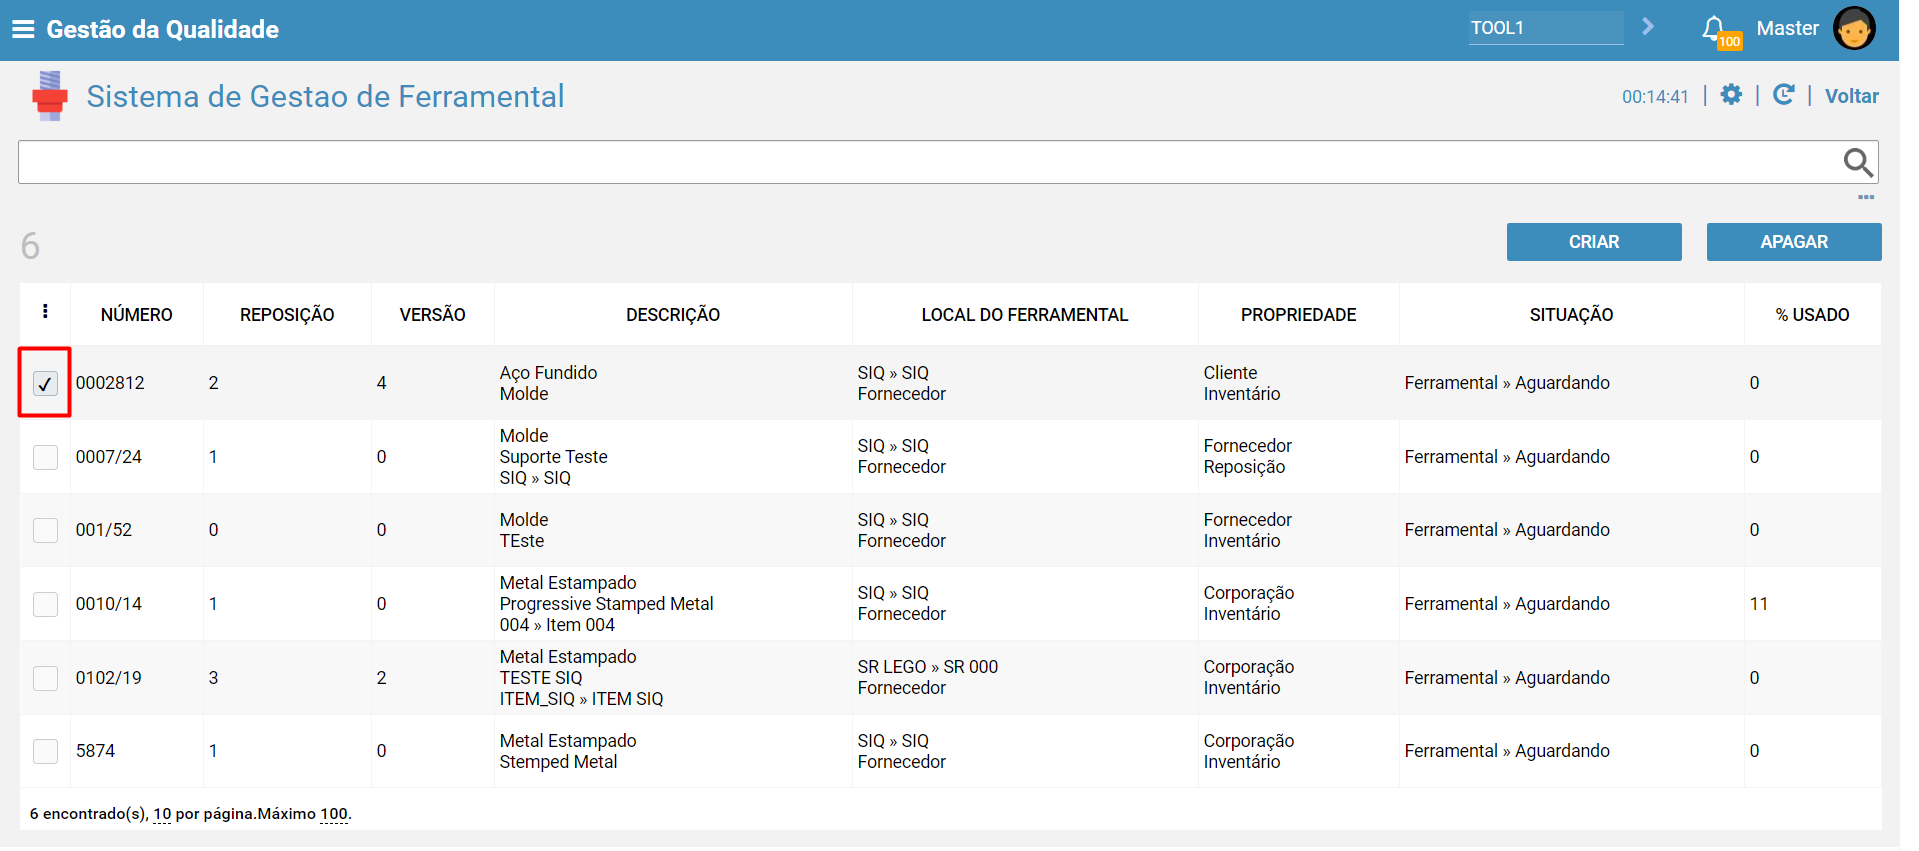Open tool number 5874

coord(96,751)
